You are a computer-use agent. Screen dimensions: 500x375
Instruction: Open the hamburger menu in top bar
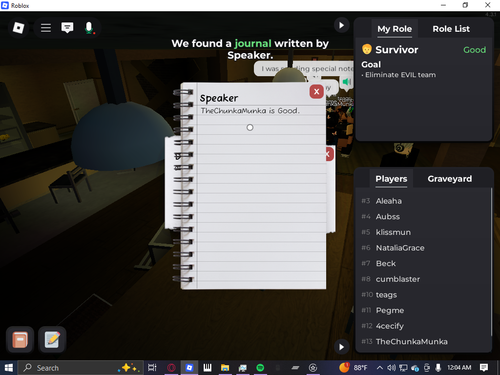pos(46,28)
